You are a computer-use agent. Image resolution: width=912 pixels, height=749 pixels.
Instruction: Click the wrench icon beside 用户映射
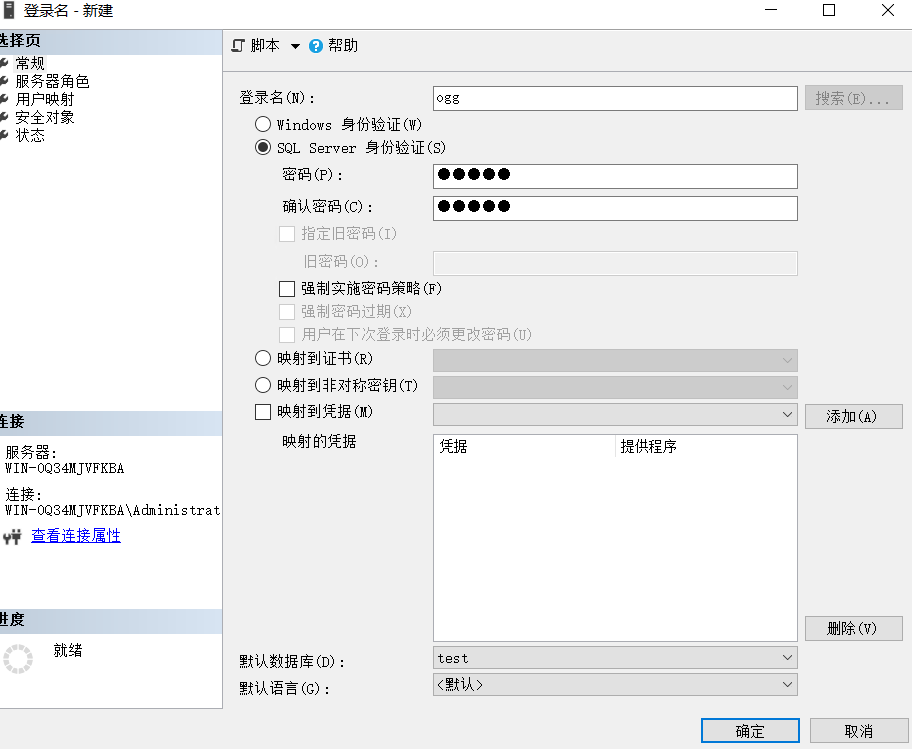tap(3, 99)
